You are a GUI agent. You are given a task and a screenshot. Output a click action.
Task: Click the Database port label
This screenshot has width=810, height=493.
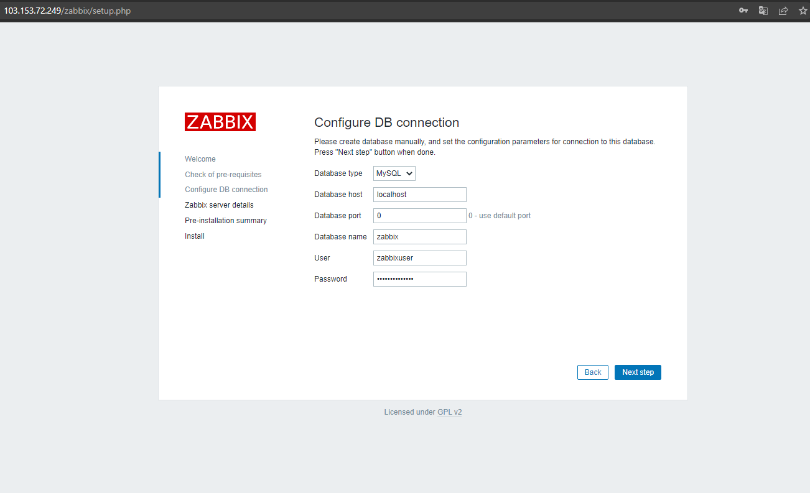338,215
